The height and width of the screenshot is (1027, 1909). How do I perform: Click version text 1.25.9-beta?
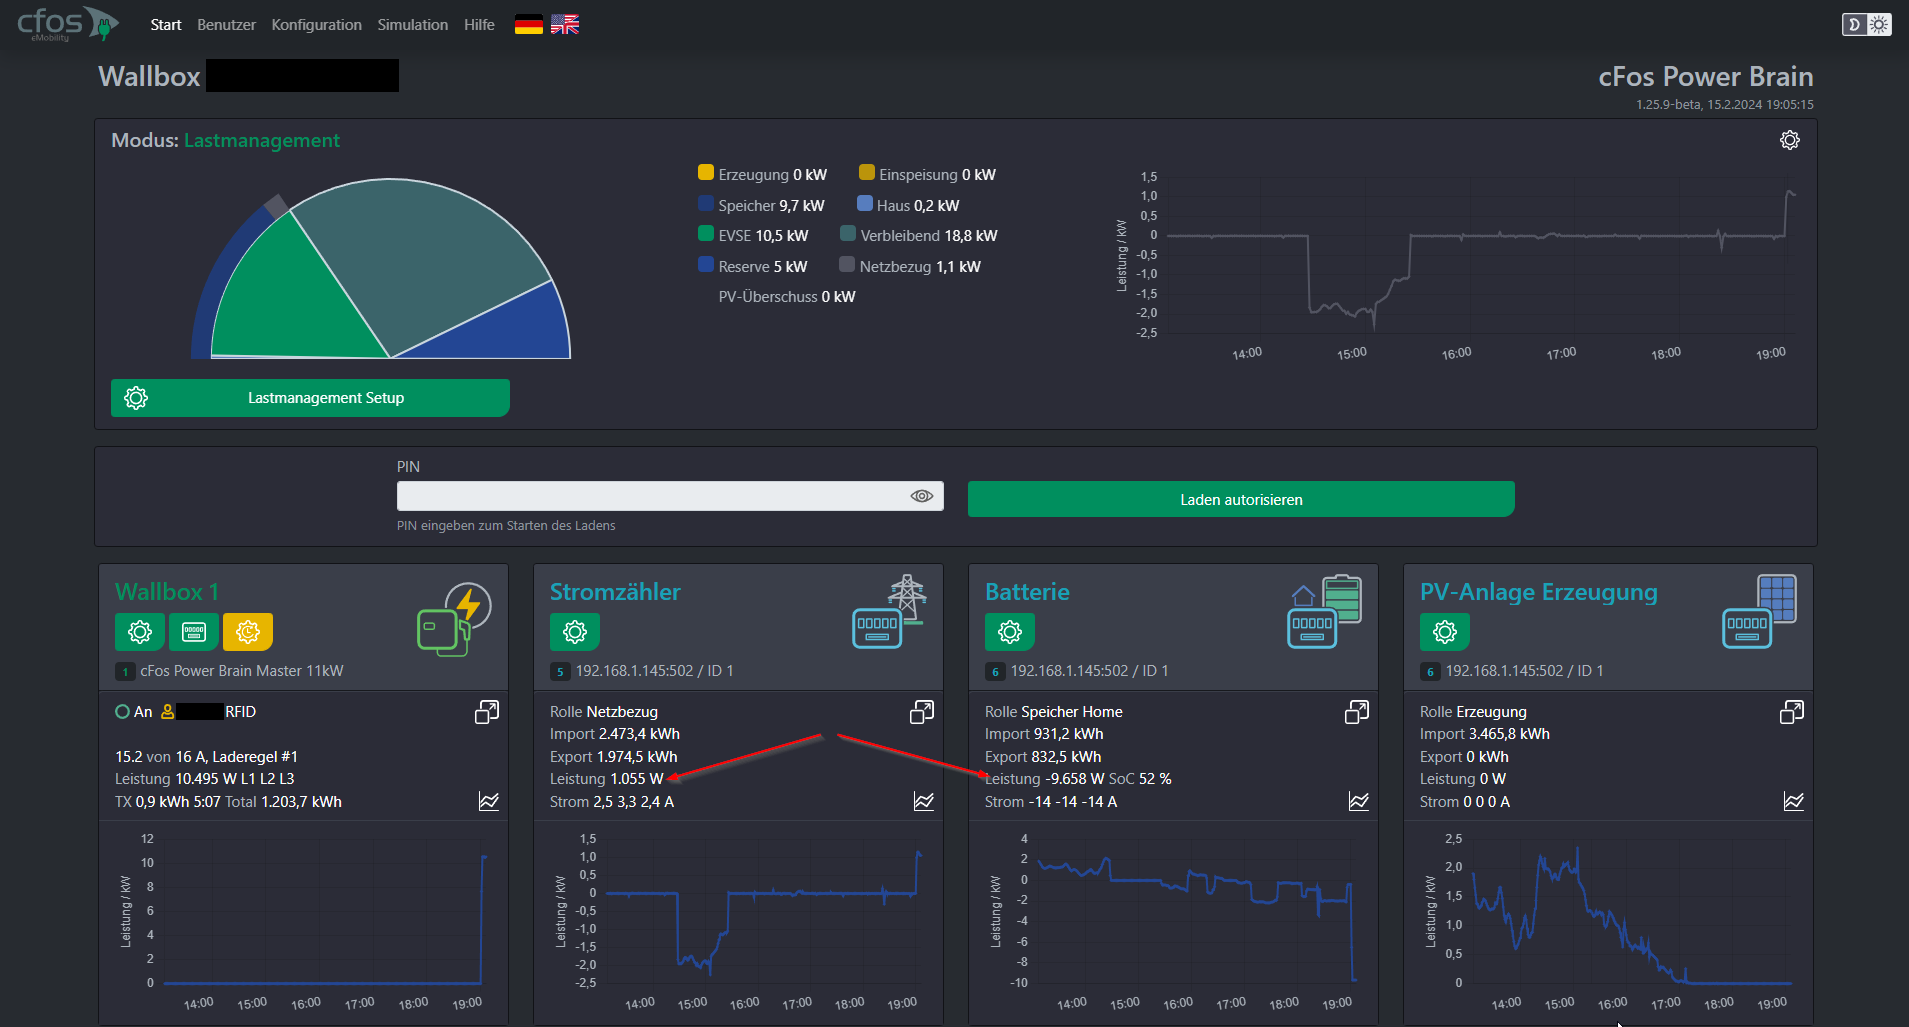(x=1667, y=105)
